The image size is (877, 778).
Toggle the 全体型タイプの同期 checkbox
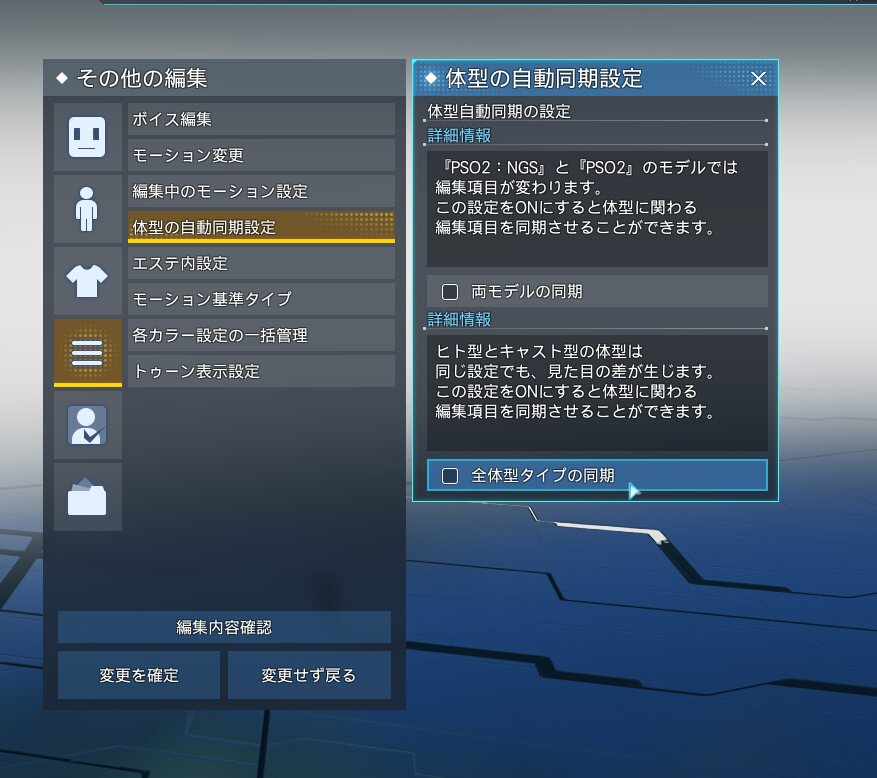click(x=450, y=476)
